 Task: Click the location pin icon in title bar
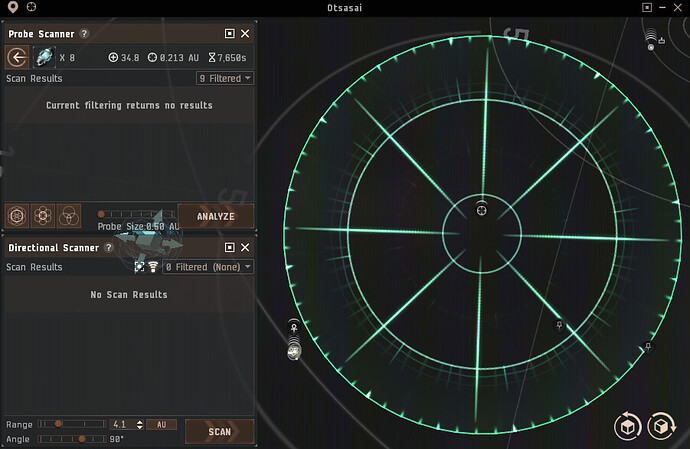[13, 7]
